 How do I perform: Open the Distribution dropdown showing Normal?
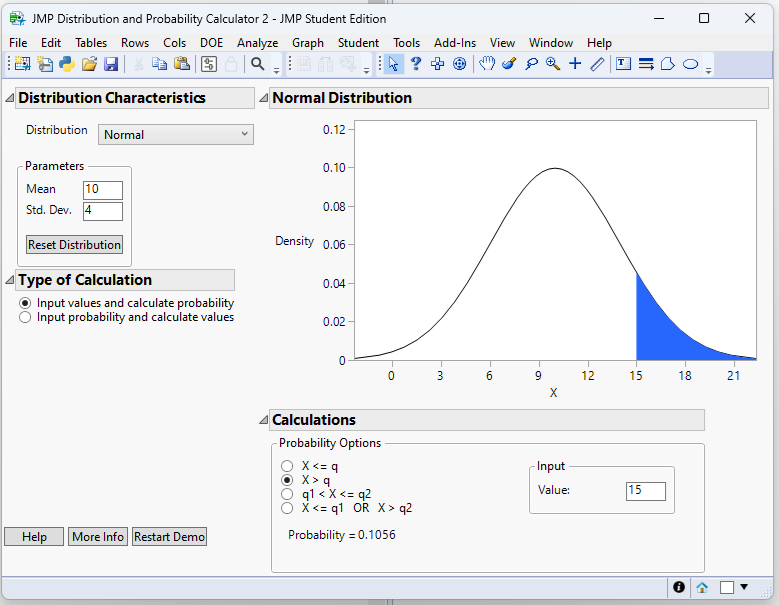pos(176,134)
